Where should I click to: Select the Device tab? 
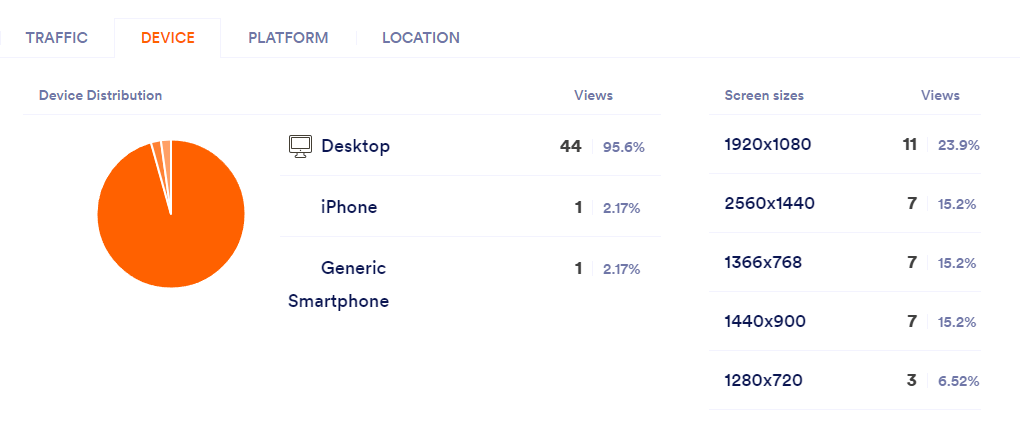167,38
